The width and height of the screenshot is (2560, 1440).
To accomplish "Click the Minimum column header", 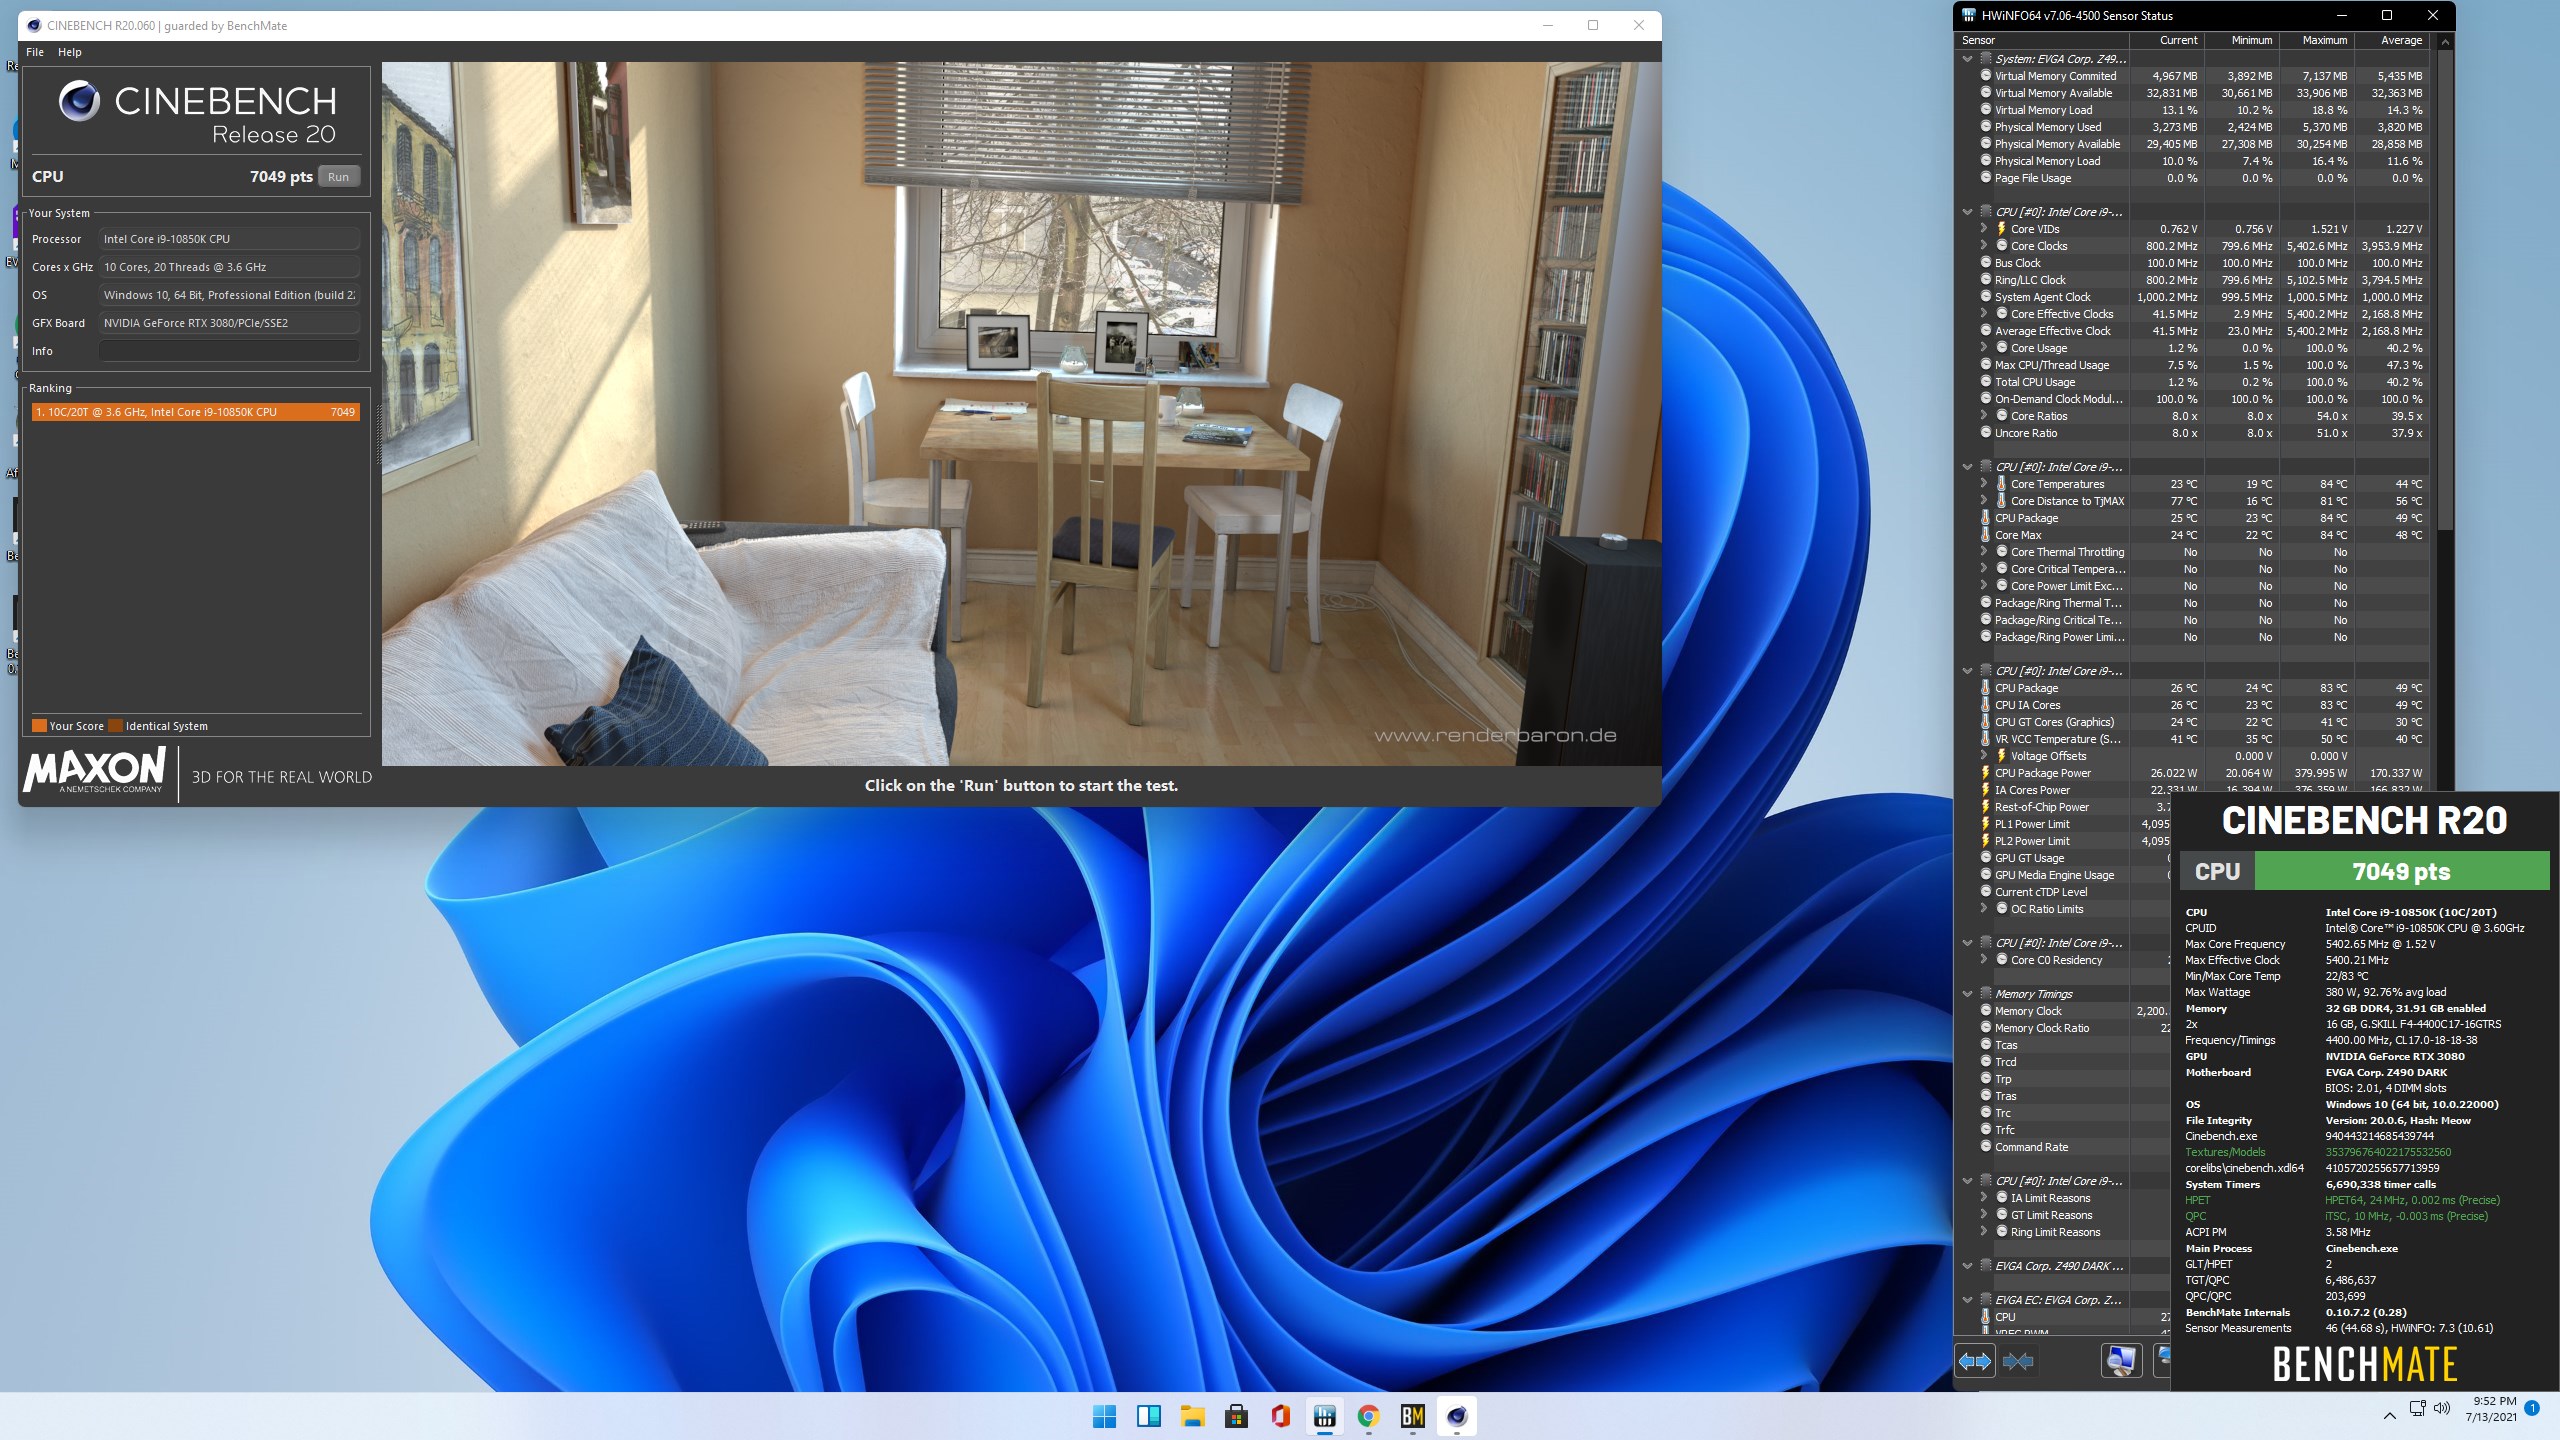I will pos(2242,40).
